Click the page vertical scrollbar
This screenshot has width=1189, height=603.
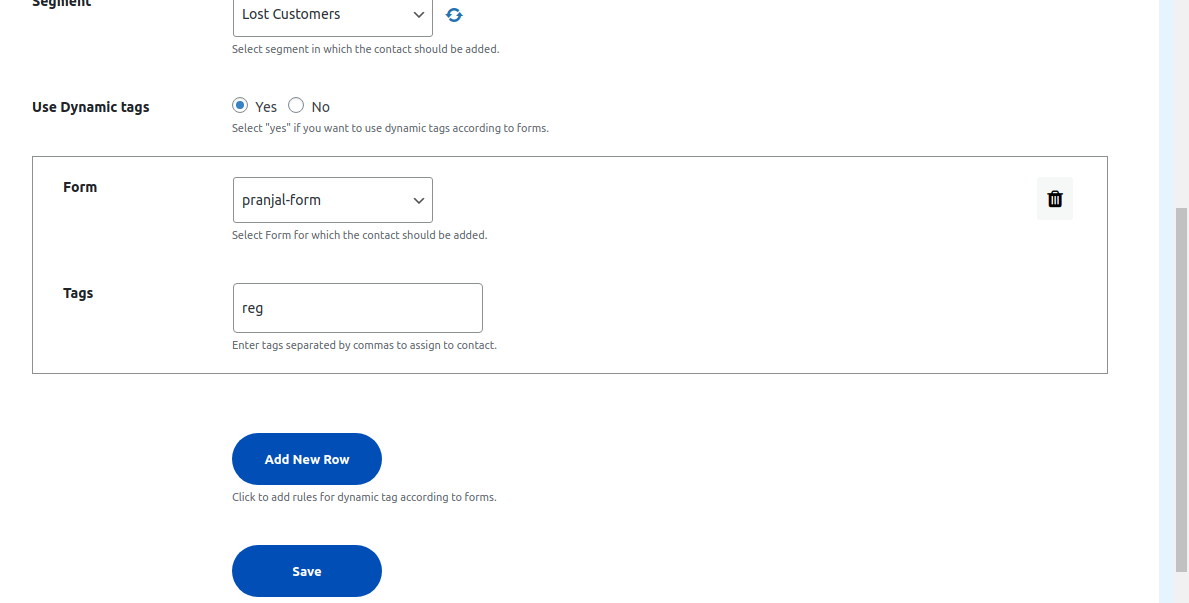1181,389
